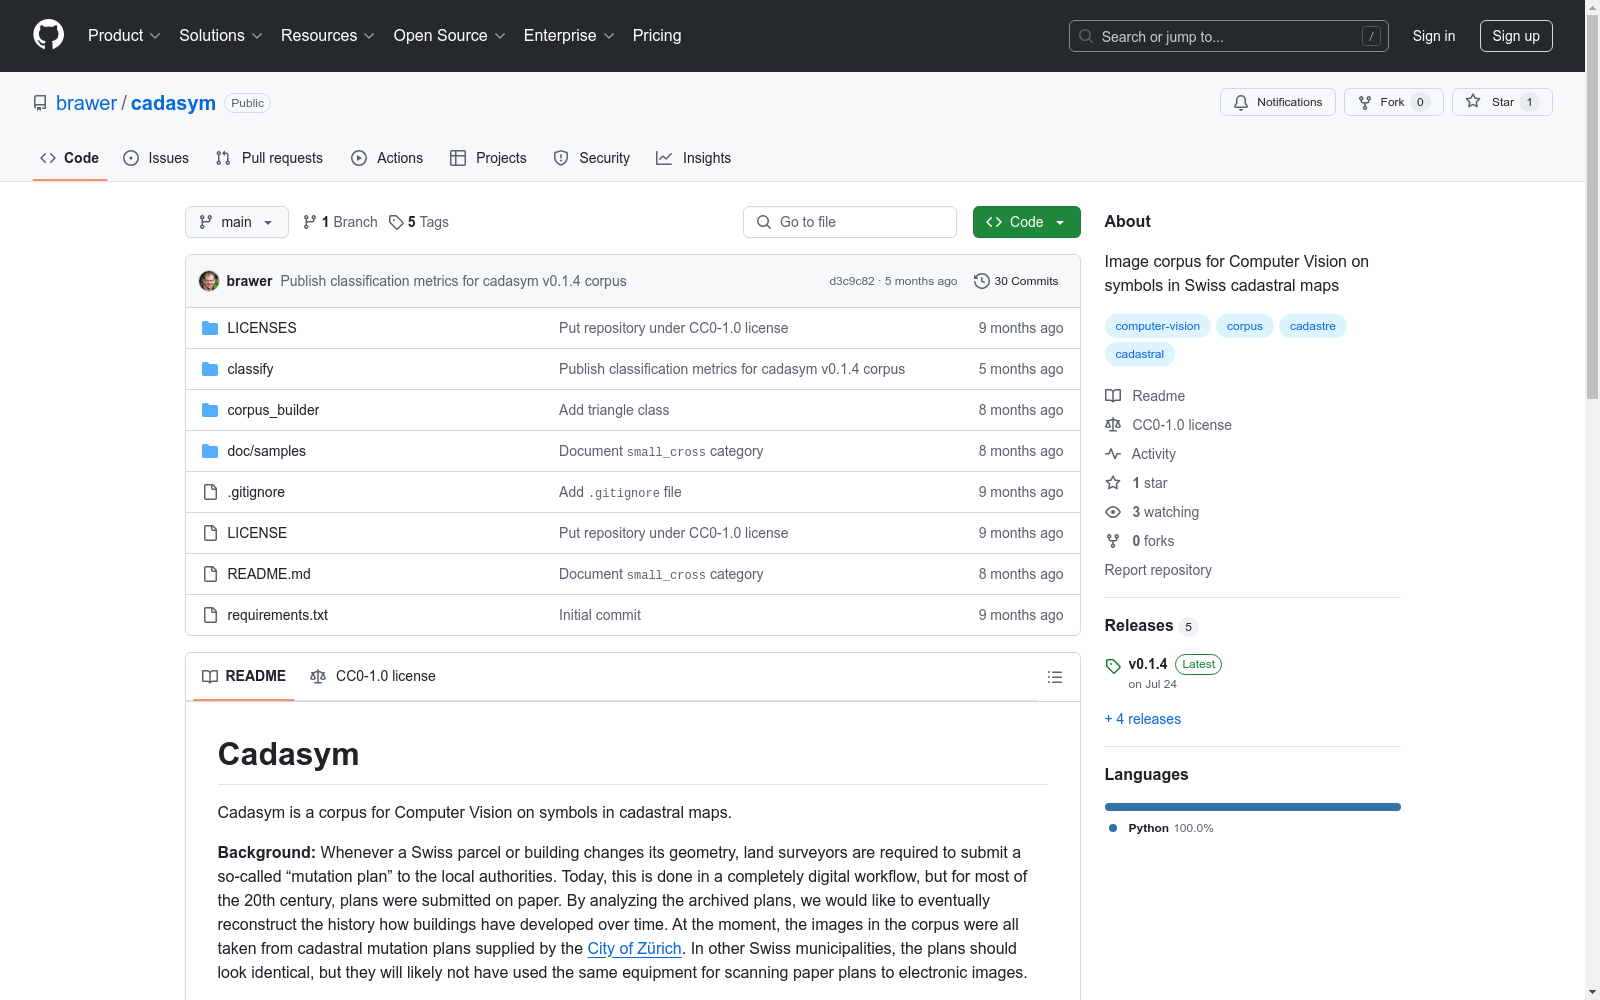Expand the Open Source menu
This screenshot has height=1000, width=1600.
coord(450,35)
